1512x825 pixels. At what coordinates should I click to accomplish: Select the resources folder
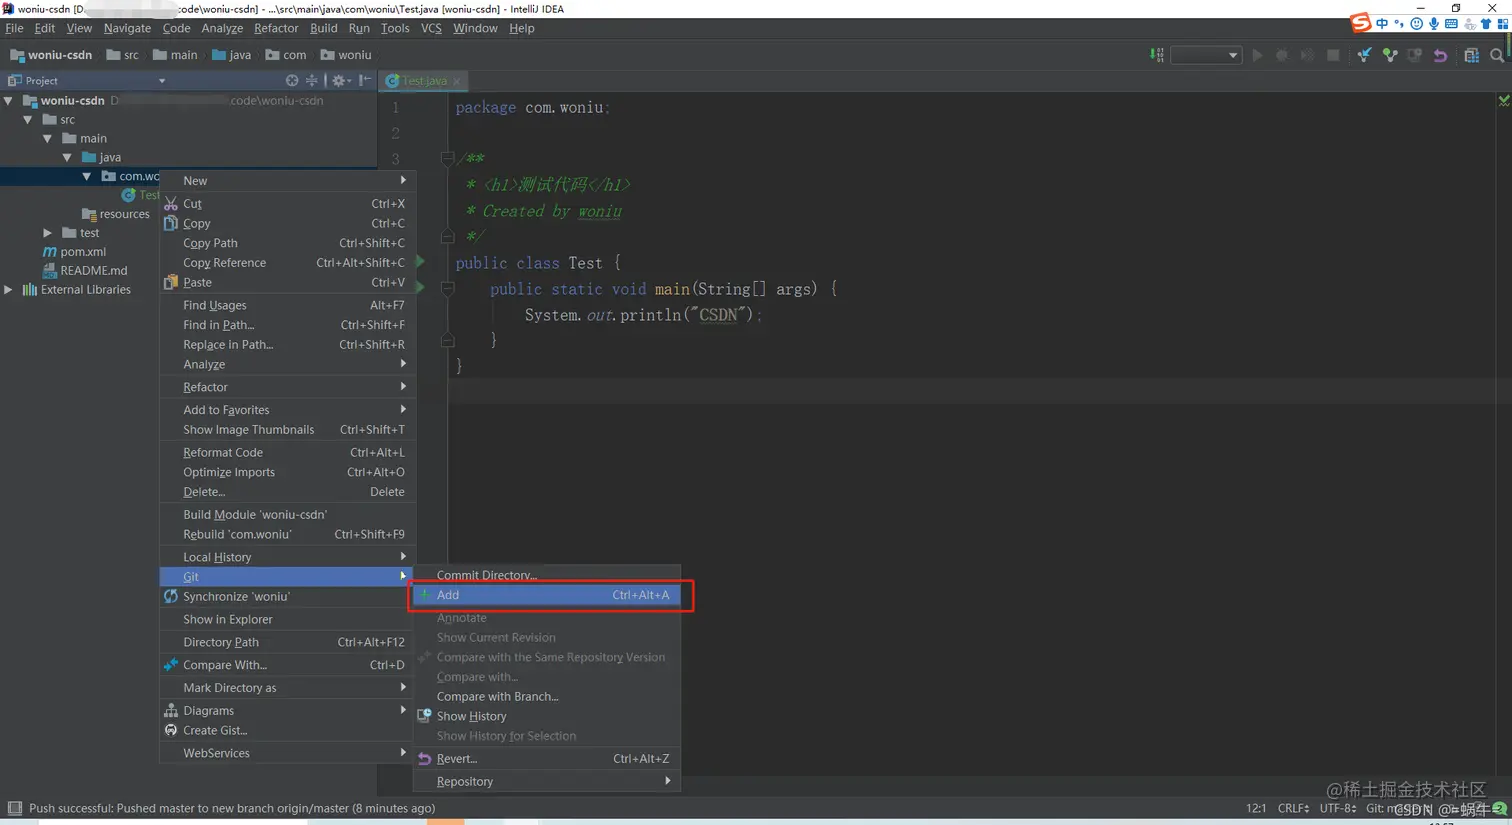pyautogui.click(x=115, y=214)
